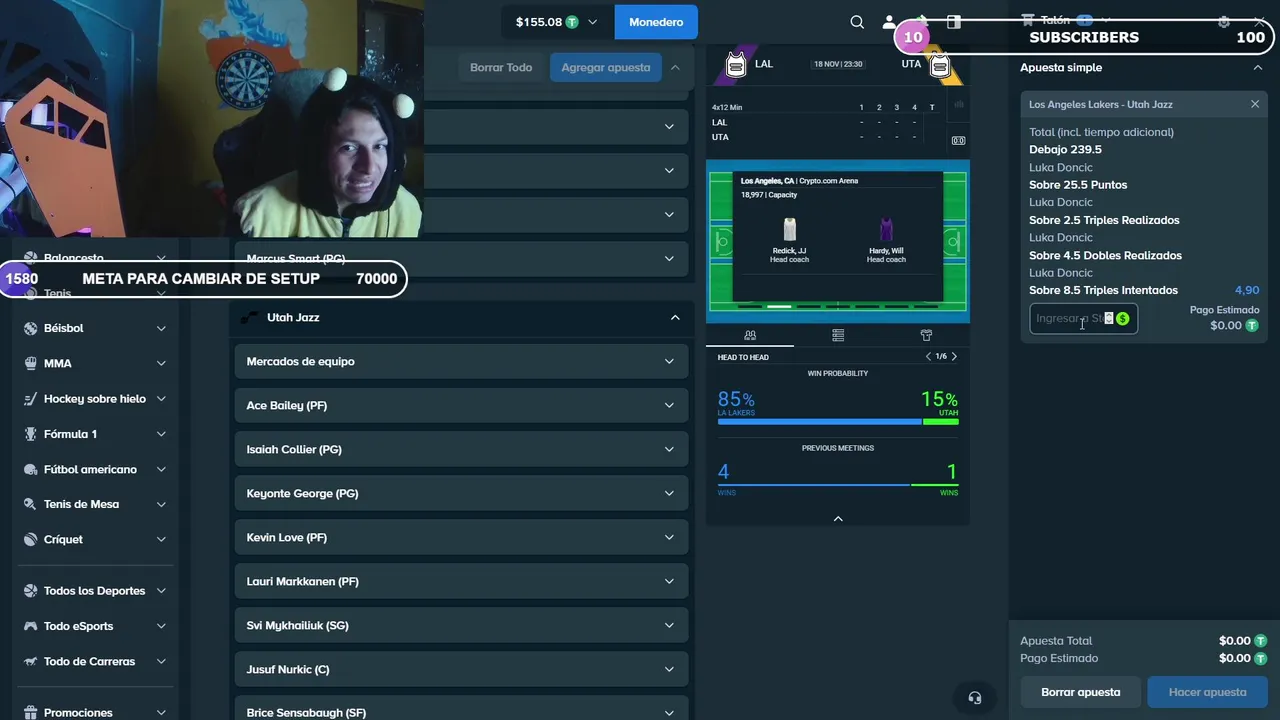Image resolution: width=1280 pixels, height=720 pixels.
Task: Expand the Fórmula 1 chevron
Action: point(161,434)
